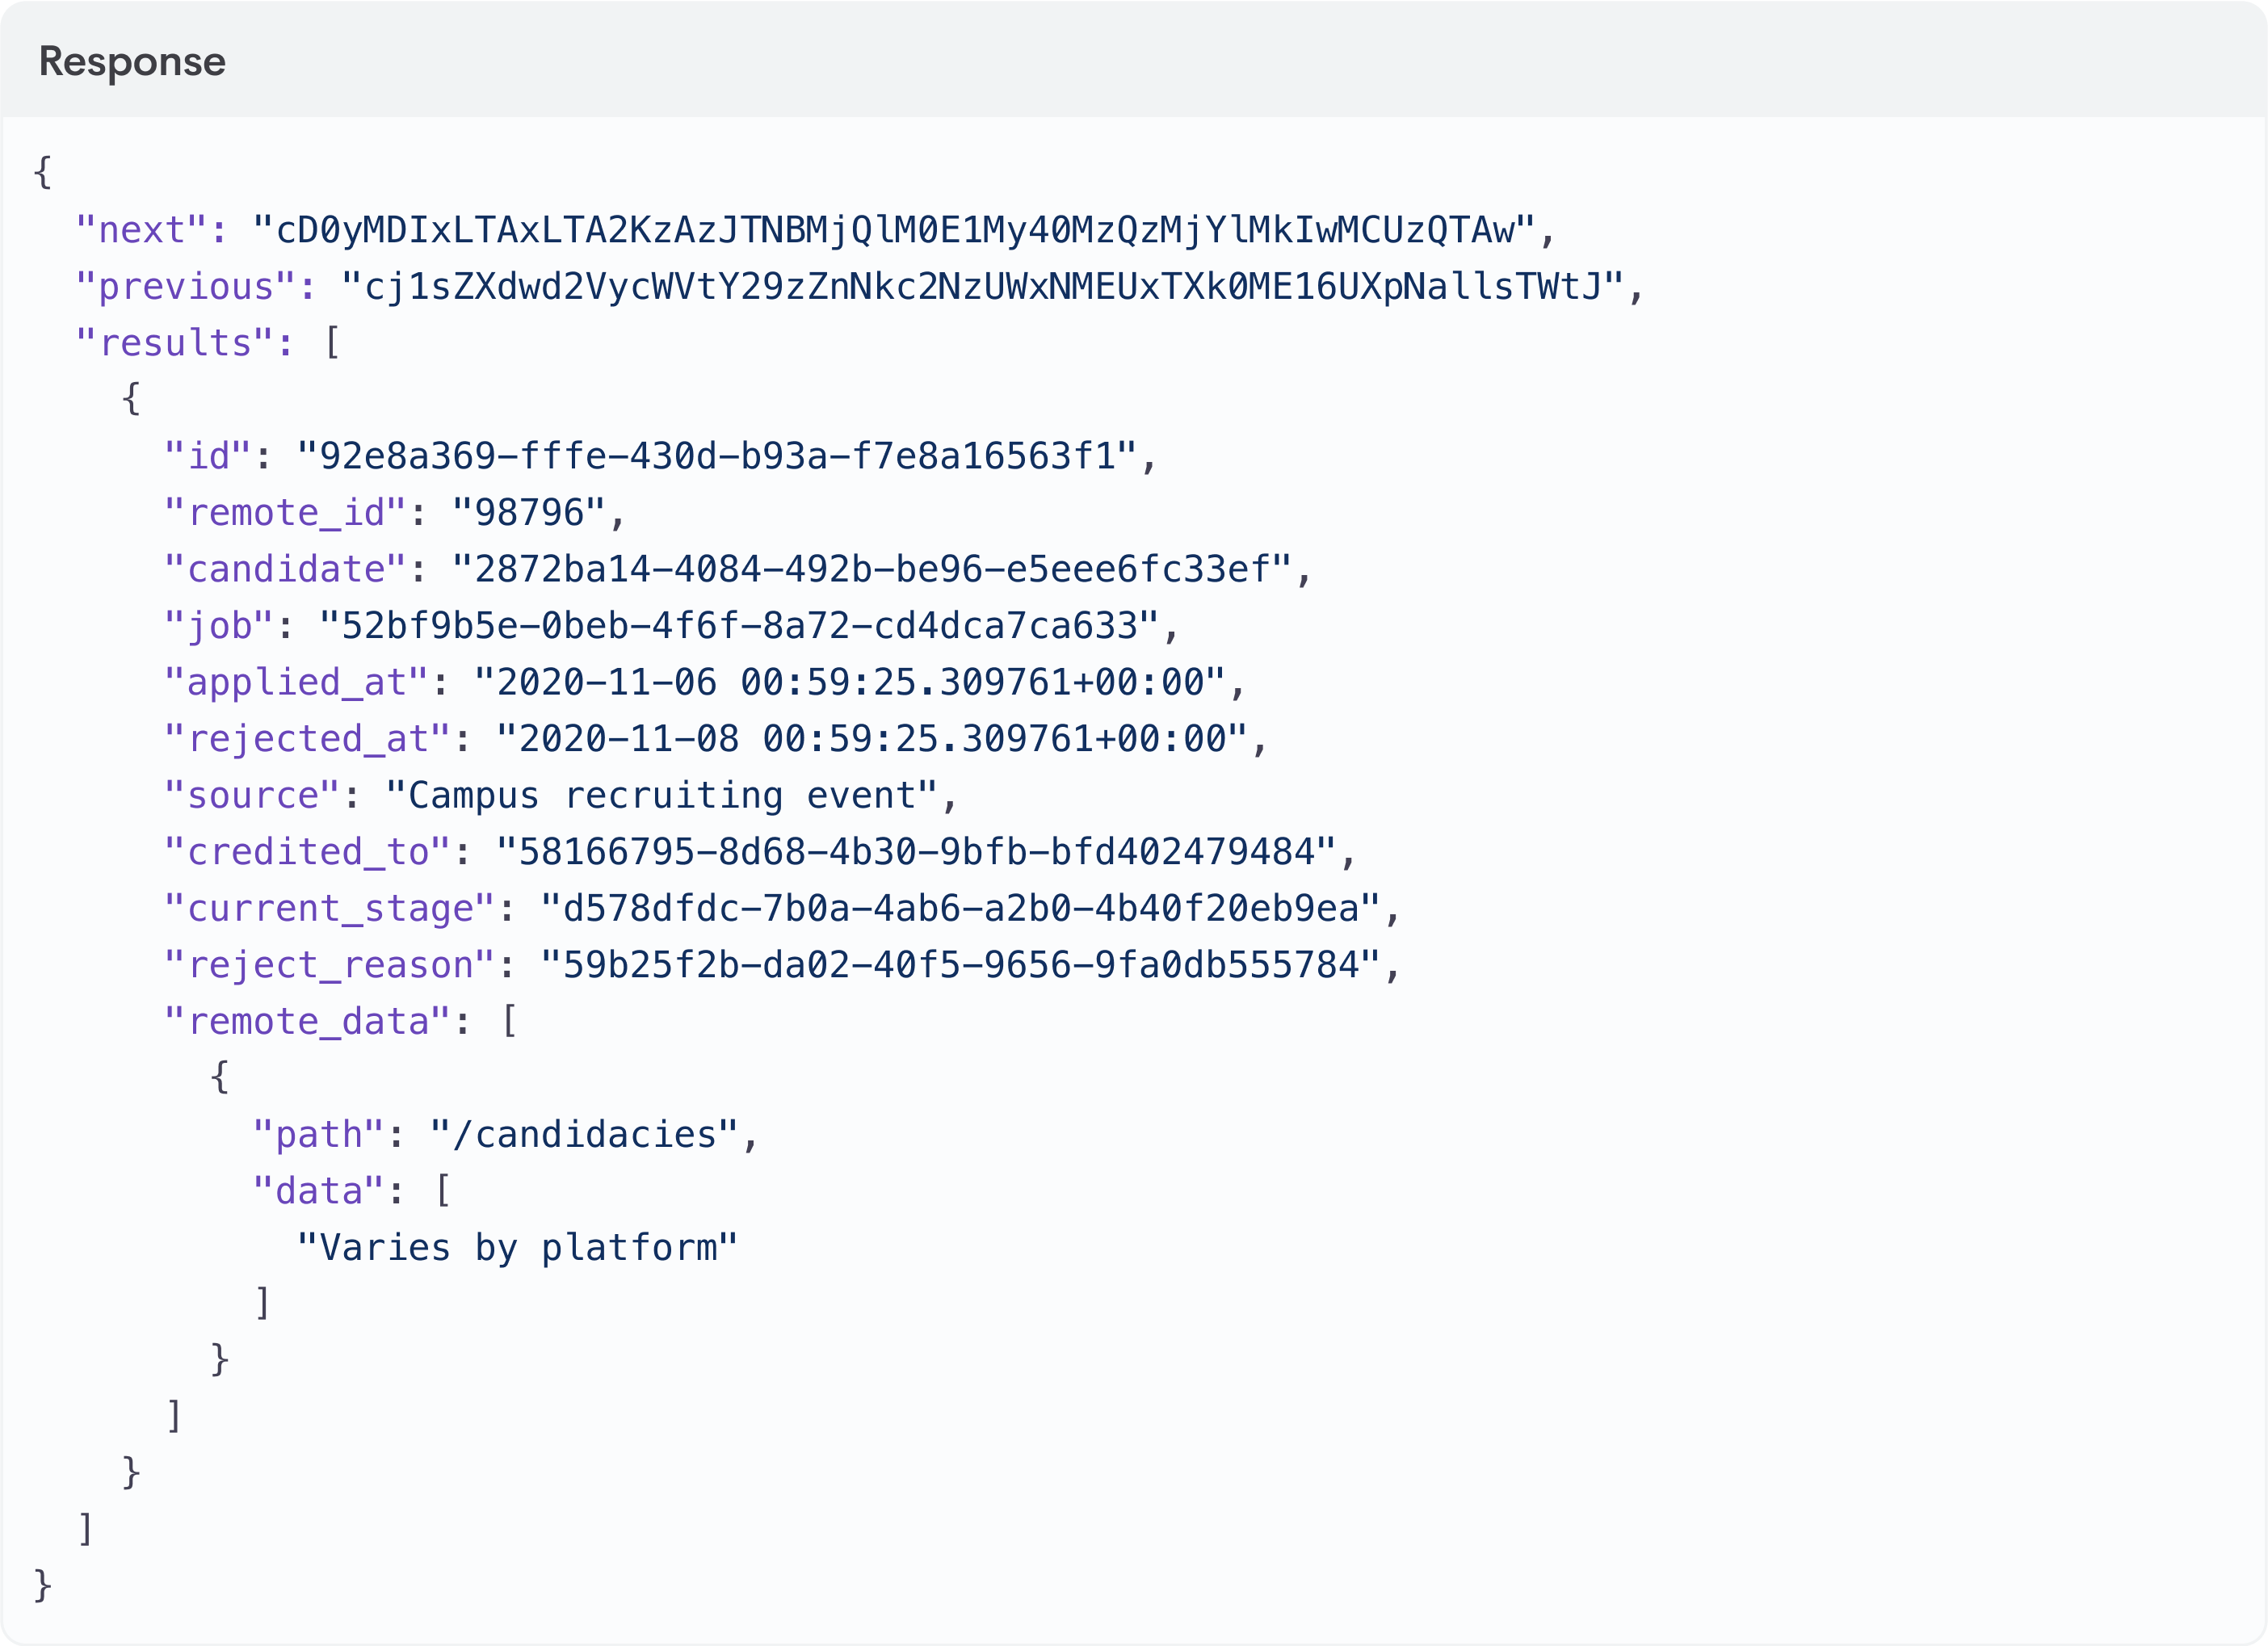Click the "Campus recruiting event" source value
This screenshot has height=1646, width=2268.
[x=661, y=795]
